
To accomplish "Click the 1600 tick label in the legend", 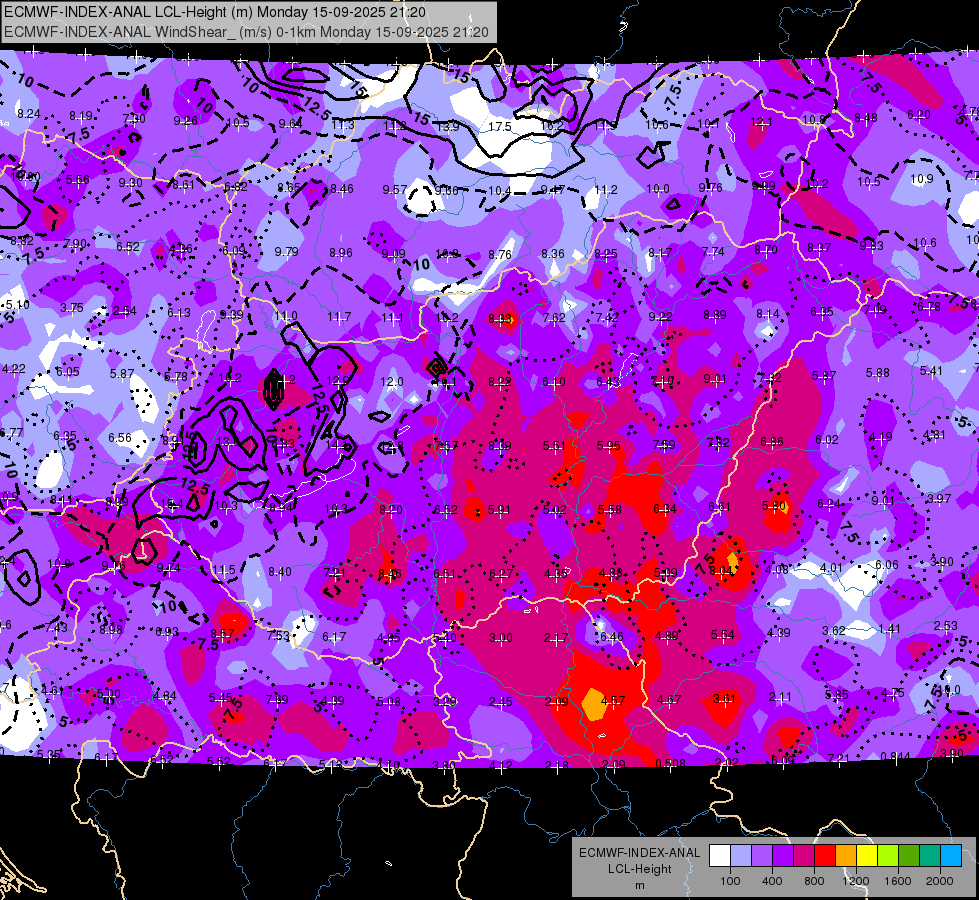I will click(x=898, y=881).
